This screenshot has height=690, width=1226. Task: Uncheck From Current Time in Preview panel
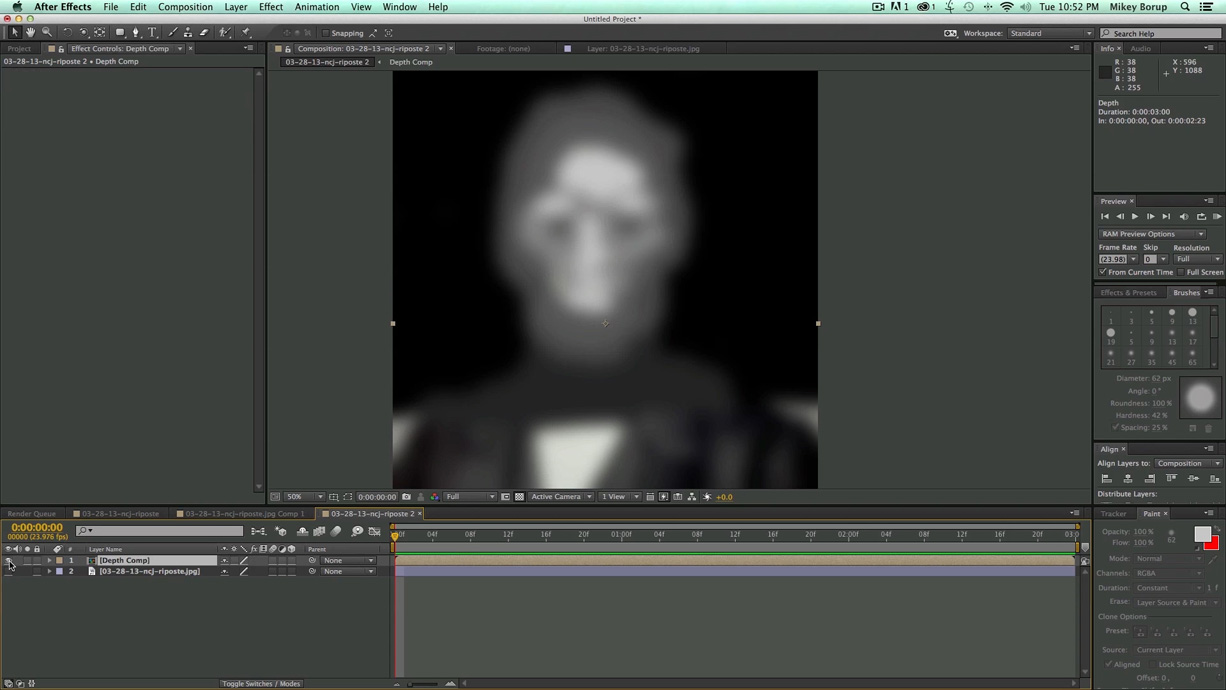1103,272
